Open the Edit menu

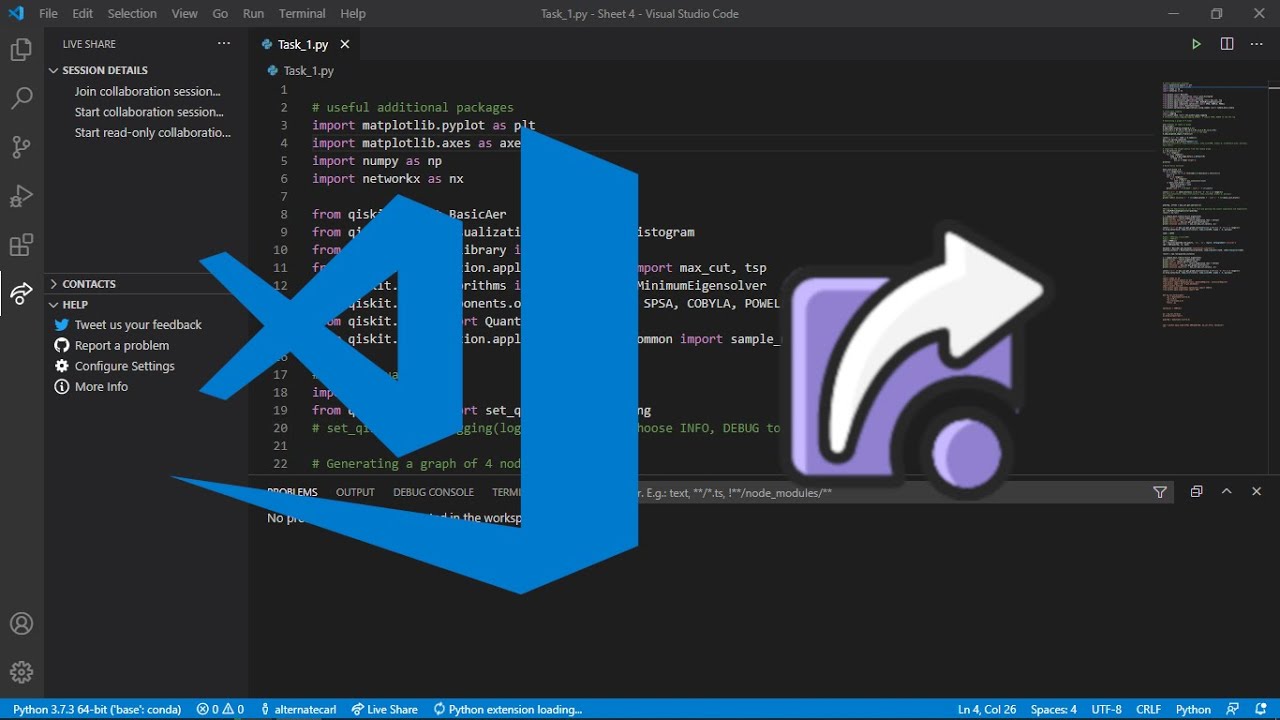pos(82,13)
